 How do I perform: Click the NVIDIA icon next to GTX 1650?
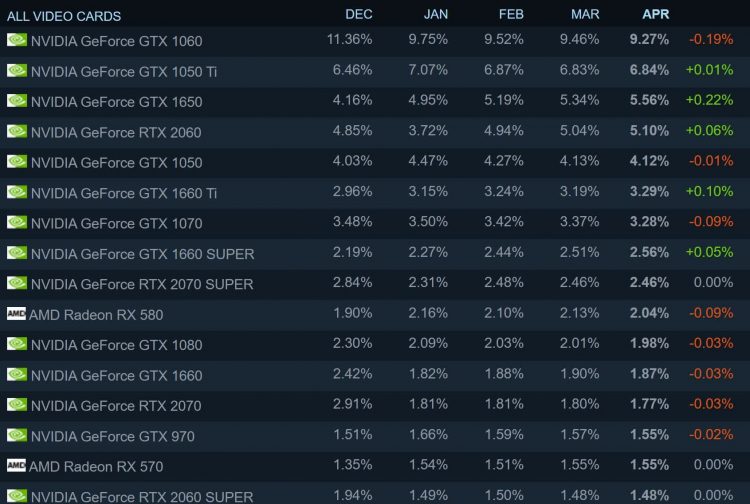17,101
